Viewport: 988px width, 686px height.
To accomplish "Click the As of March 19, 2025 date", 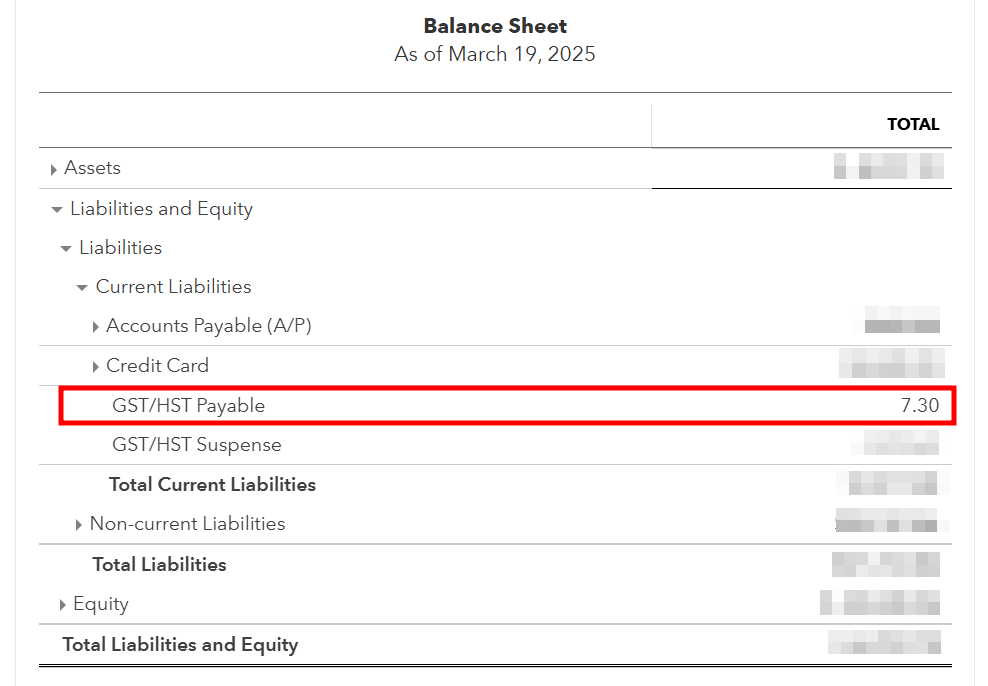I will [x=495, y=54].
